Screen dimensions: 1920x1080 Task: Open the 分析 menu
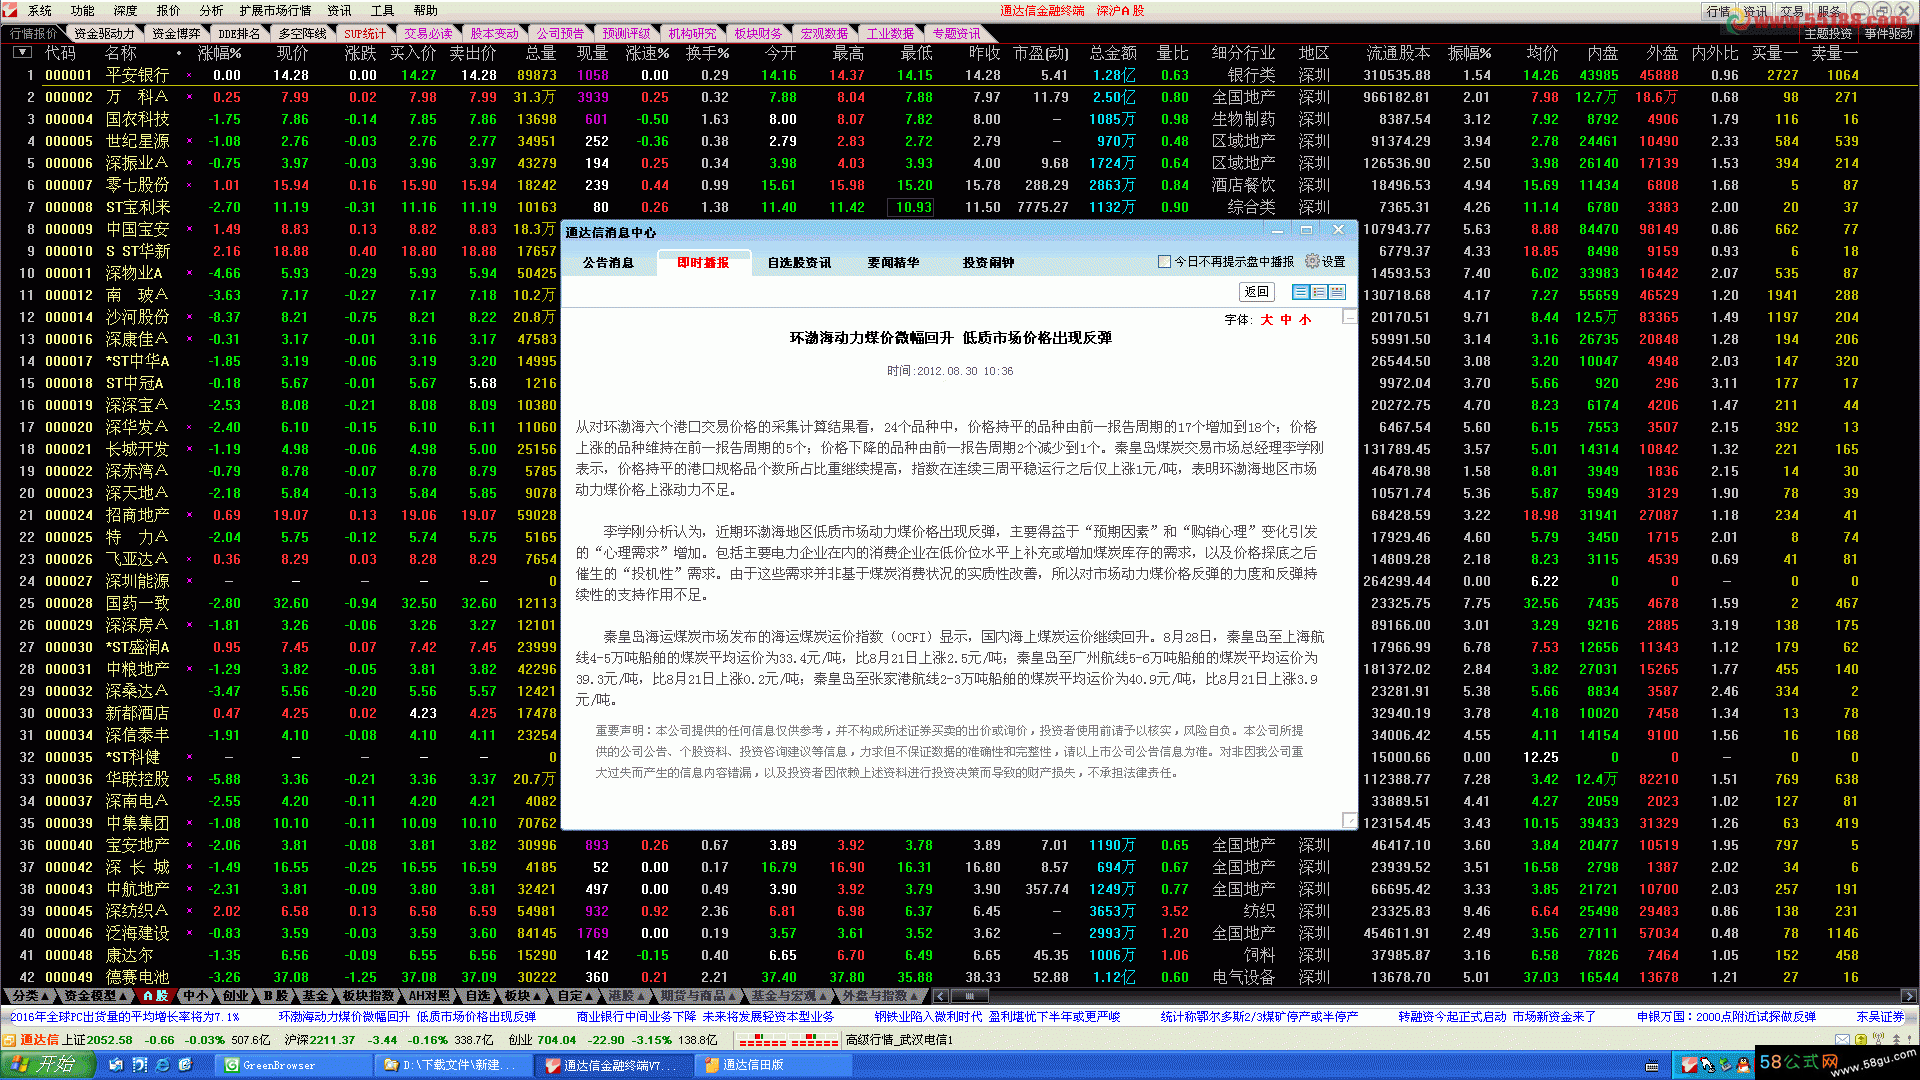(x=211, y=11)
